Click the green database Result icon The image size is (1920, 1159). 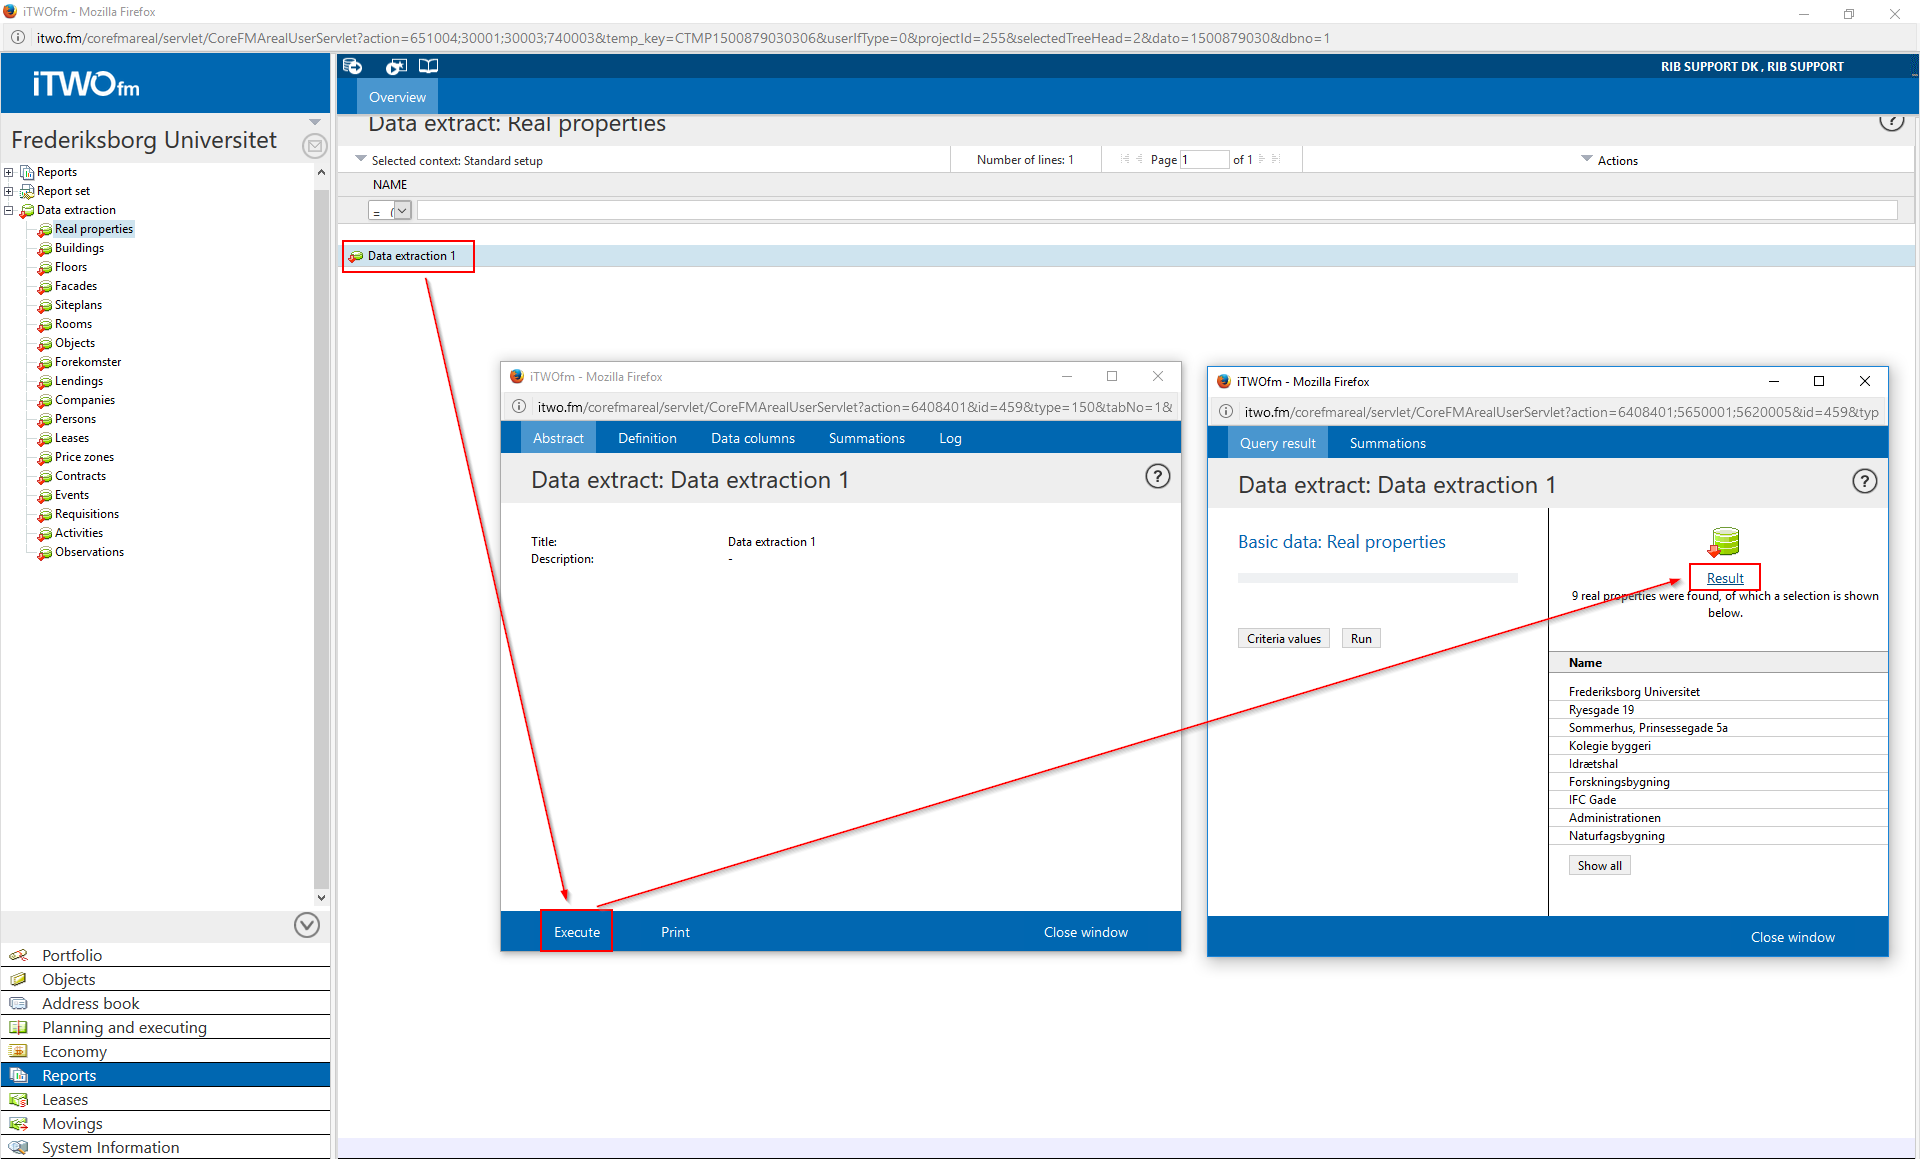click(1724, 542)
